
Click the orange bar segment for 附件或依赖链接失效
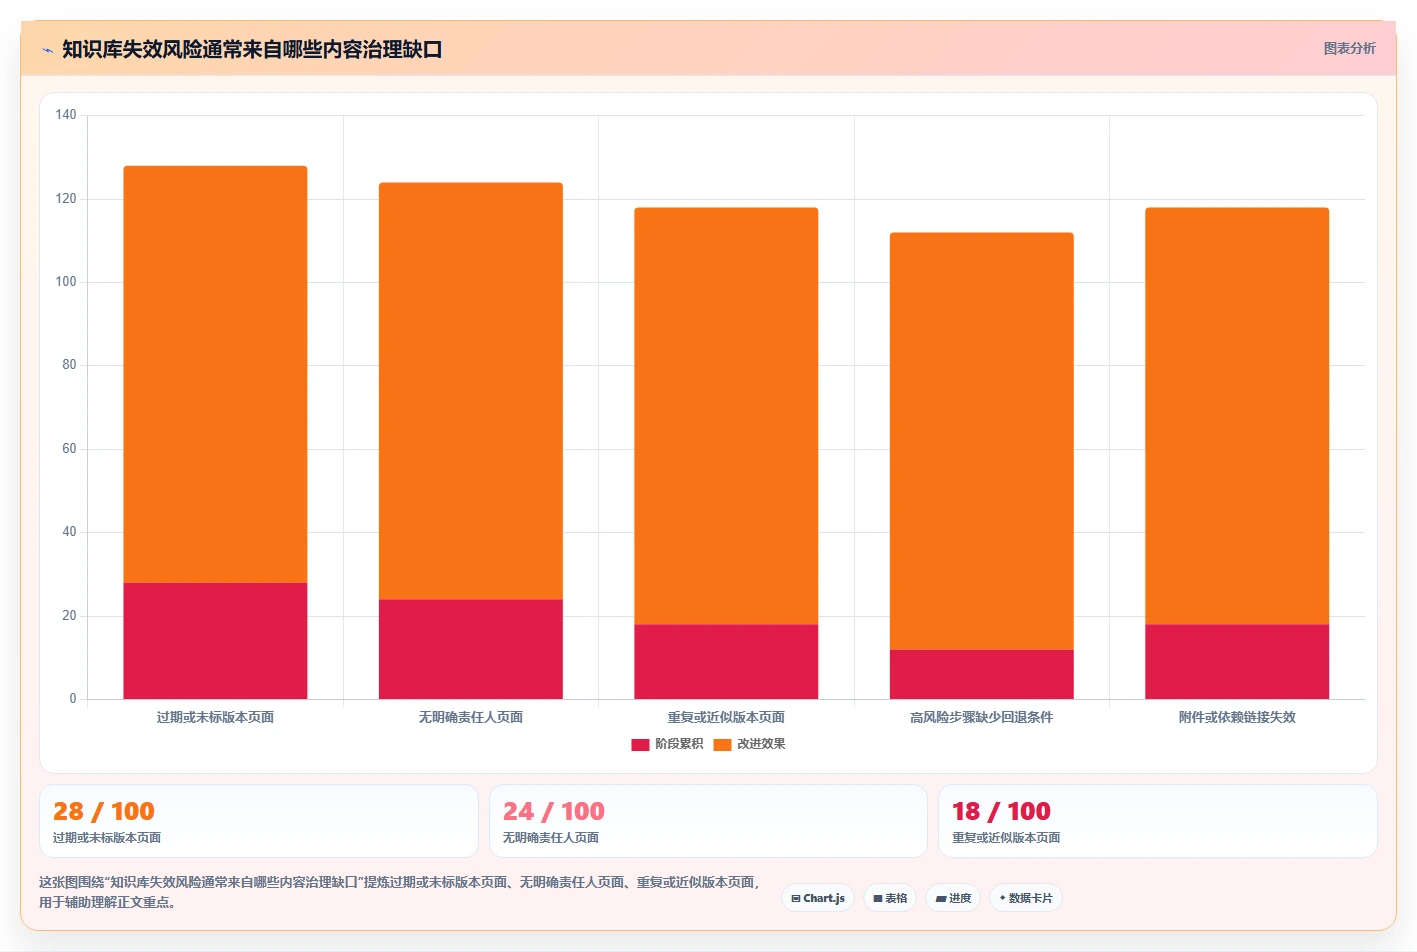tap(1237, 416)
